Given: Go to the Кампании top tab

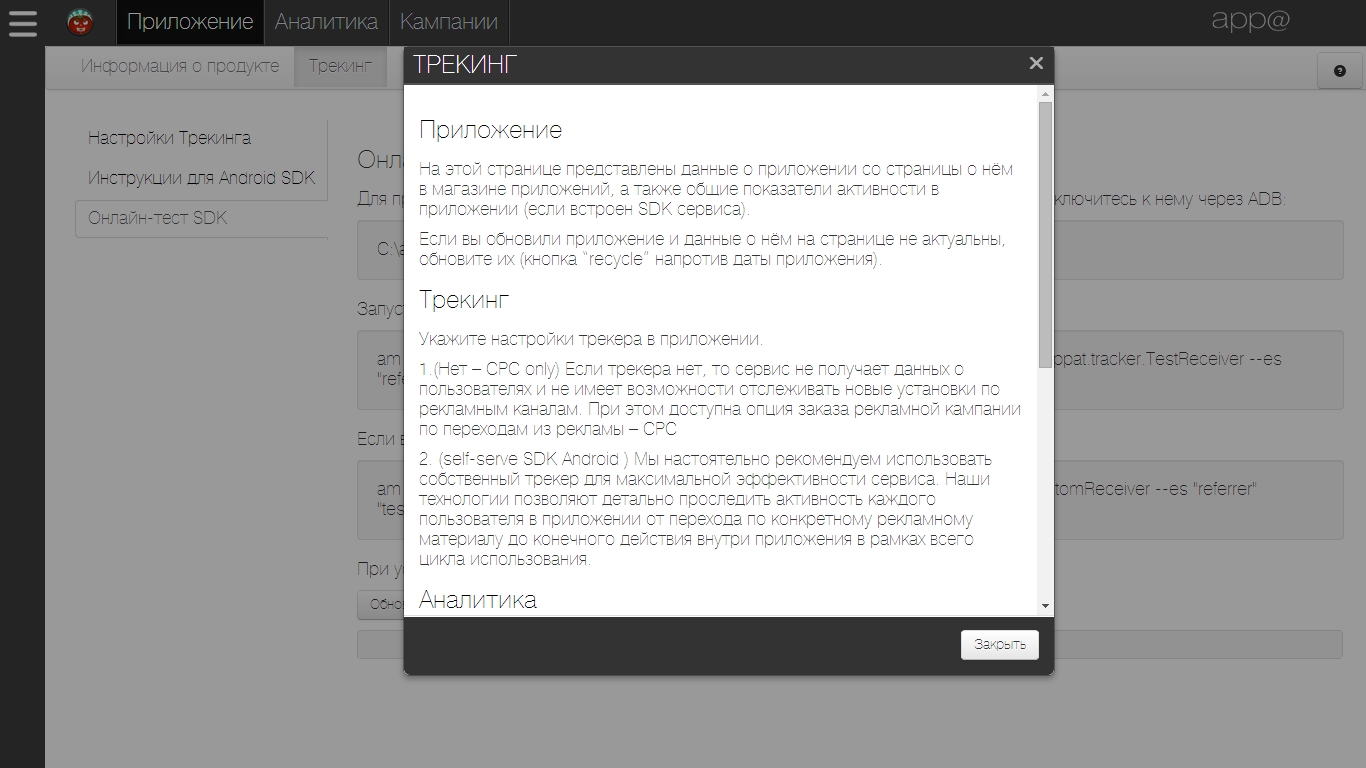Looking at the screenshot, I should click(x=448, y=22).
